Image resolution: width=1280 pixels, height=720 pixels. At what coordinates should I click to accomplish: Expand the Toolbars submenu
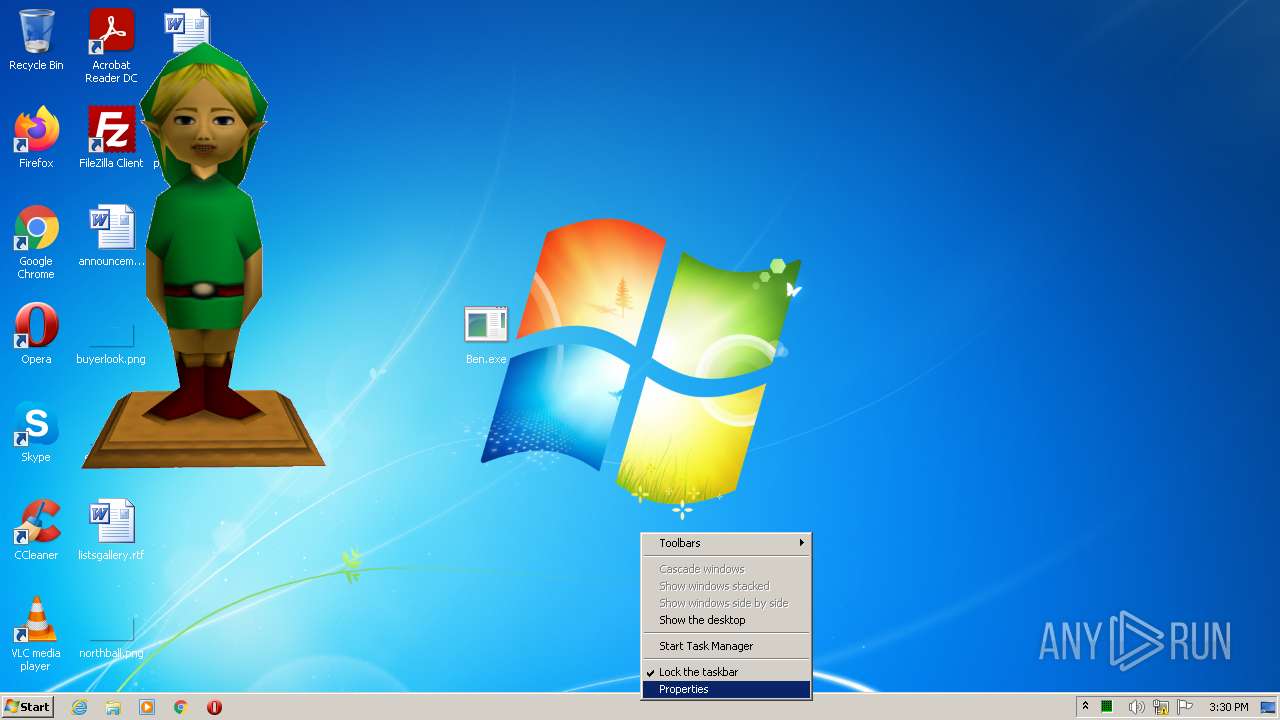tap(726, 543)
